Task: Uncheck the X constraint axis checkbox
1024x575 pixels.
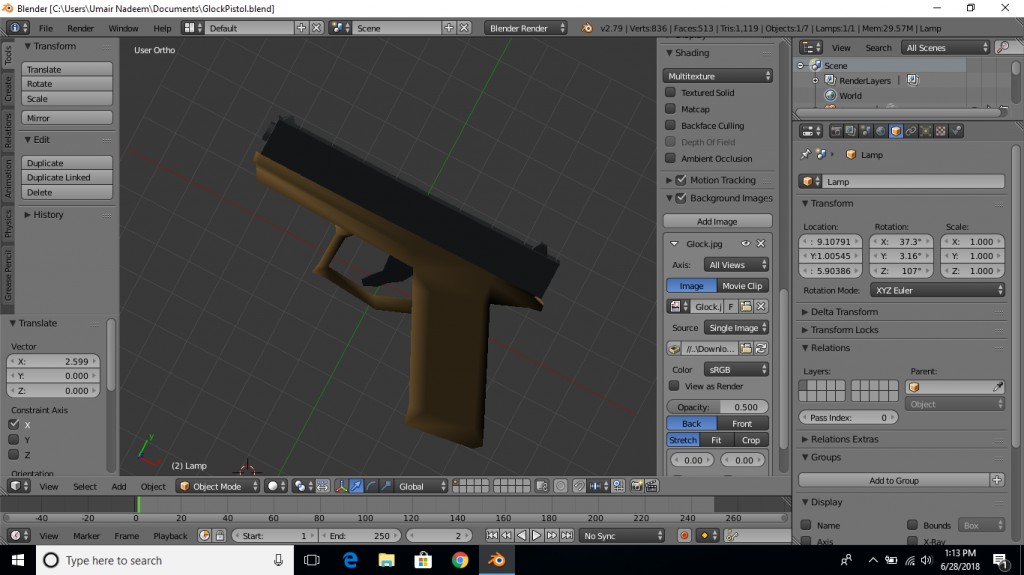Action: coord(14,424)
